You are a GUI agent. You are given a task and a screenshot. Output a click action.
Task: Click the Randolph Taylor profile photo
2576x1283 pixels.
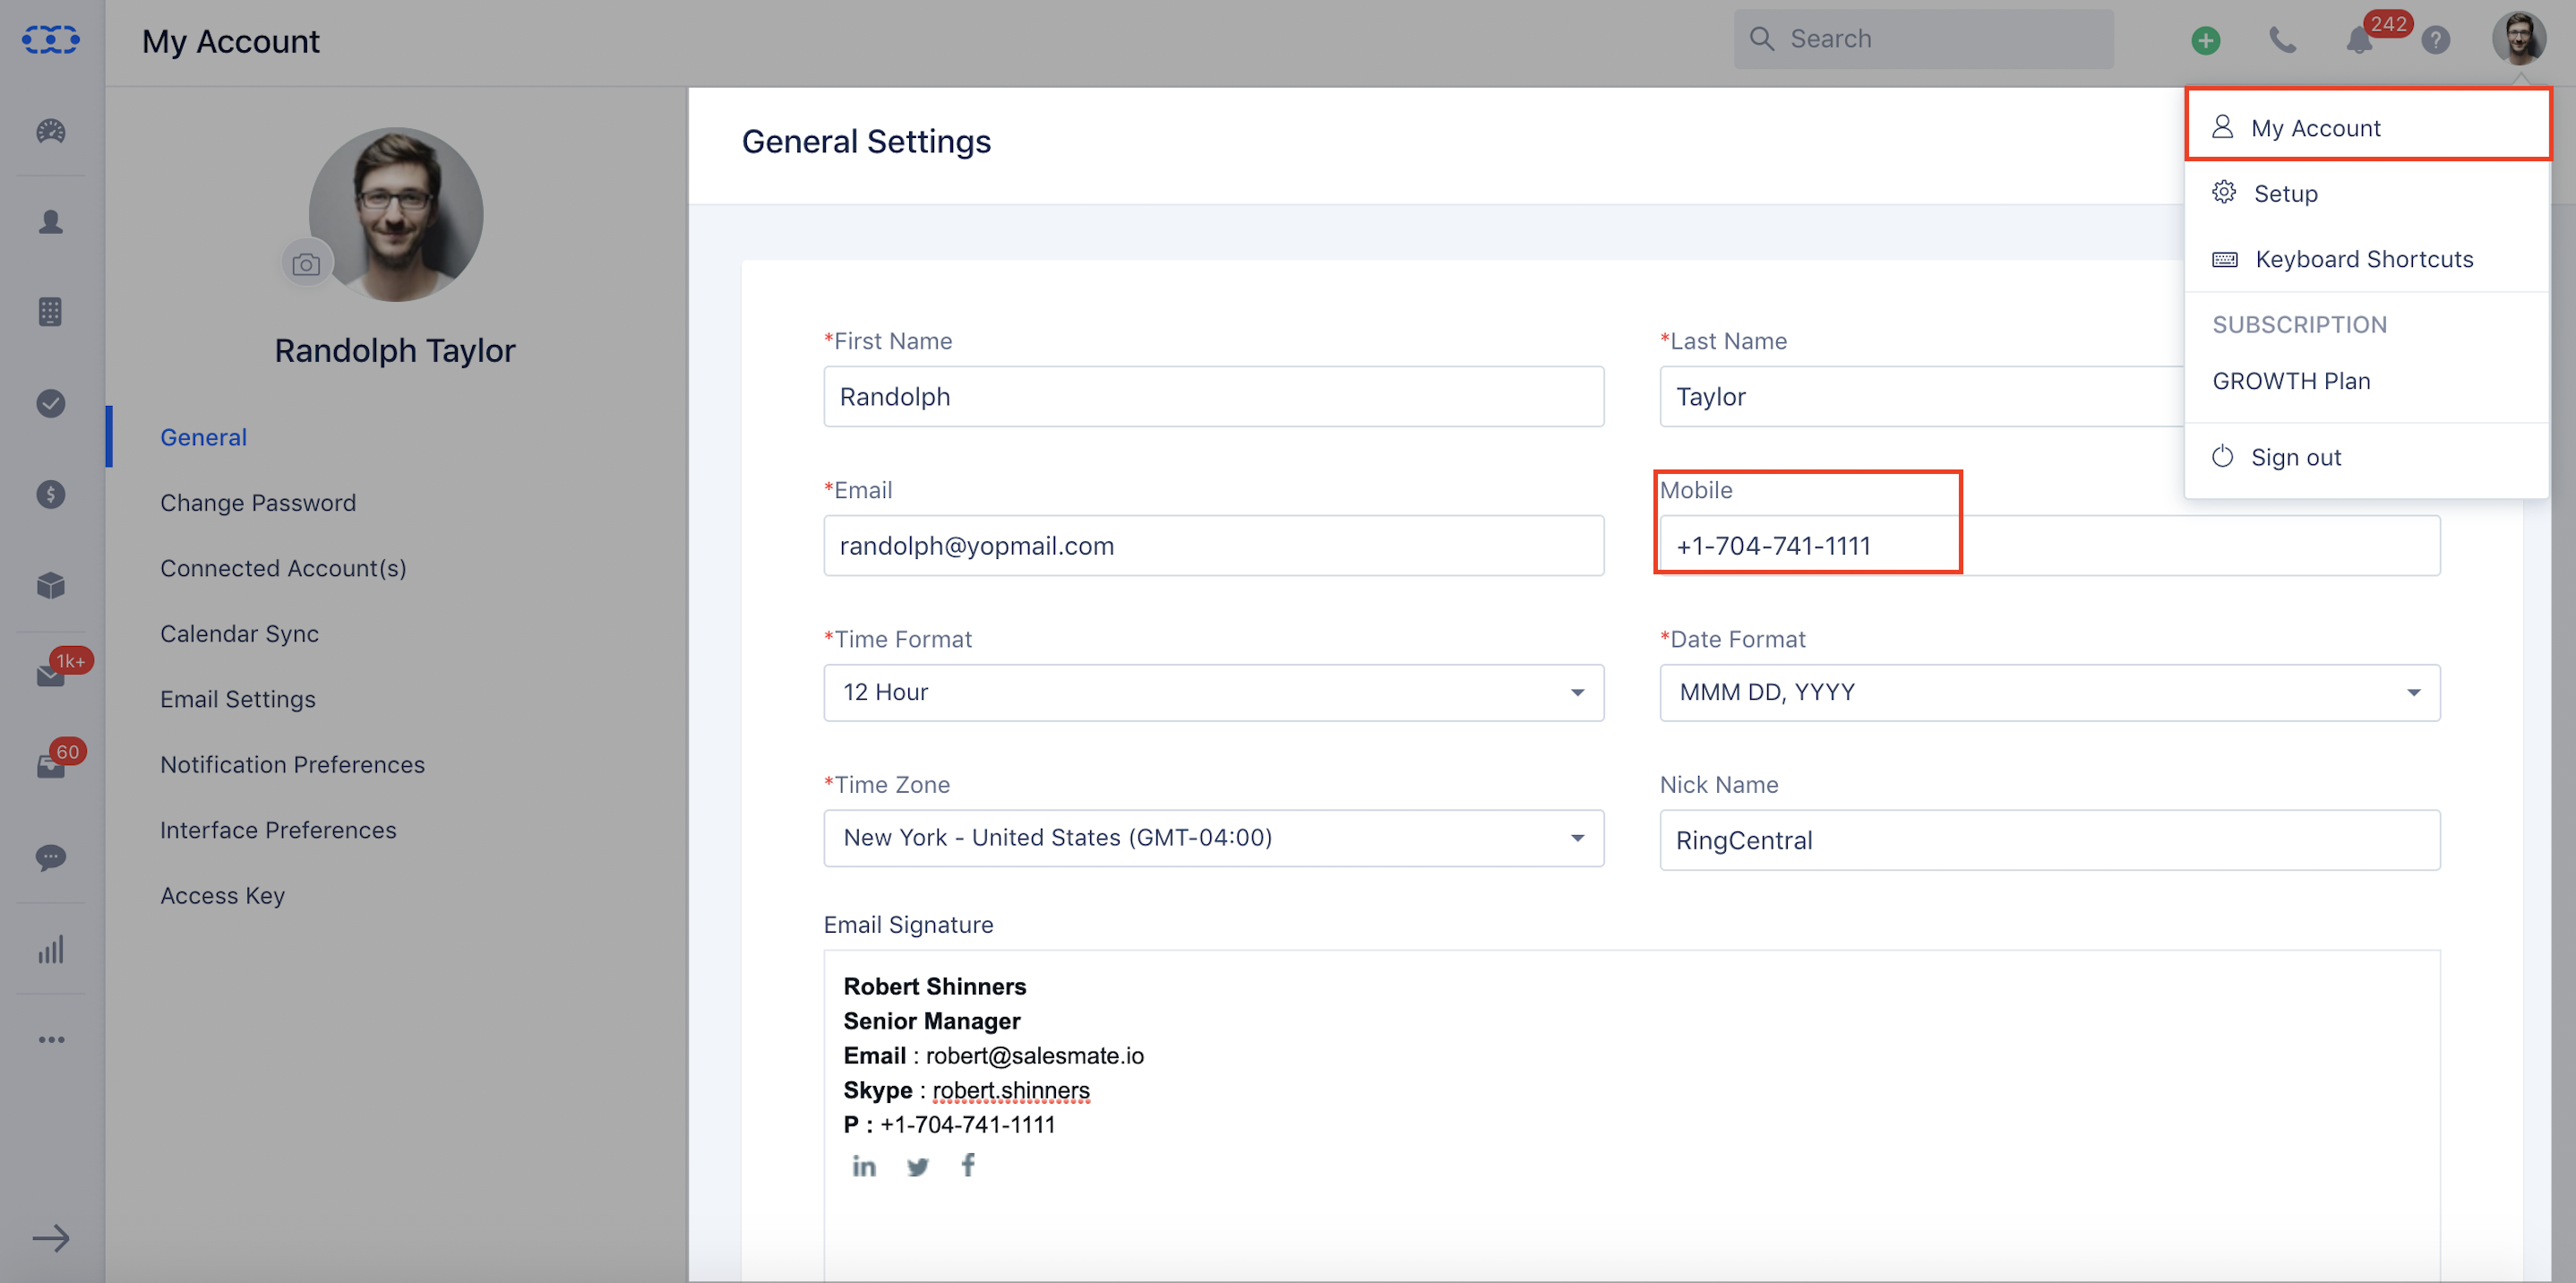coord(395,214)
